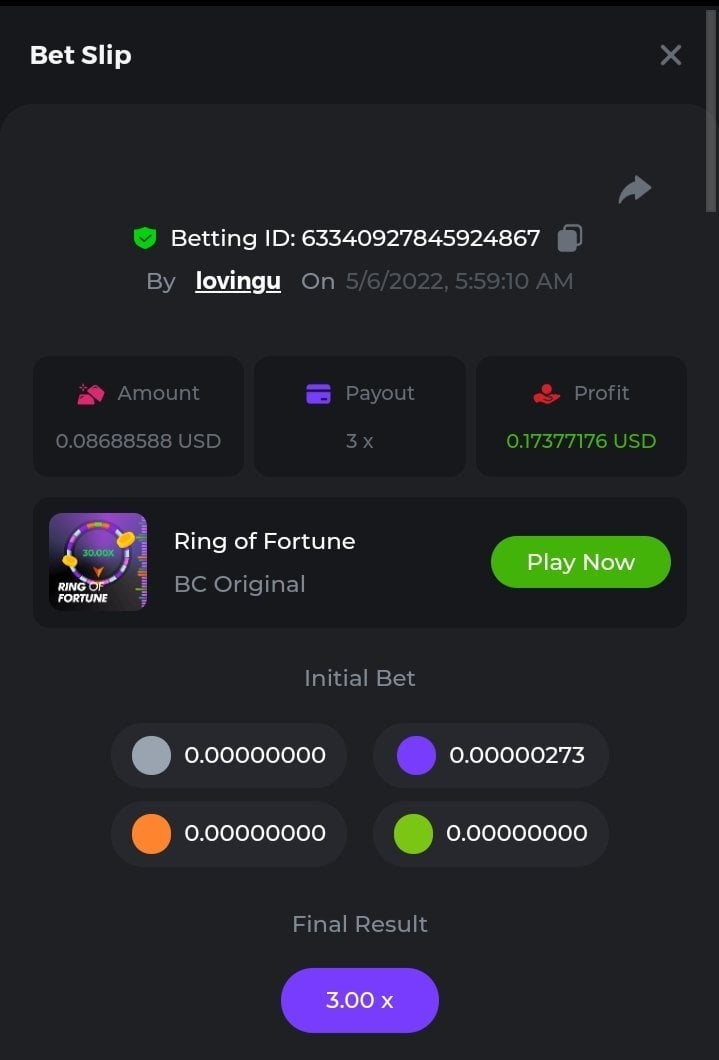Image resolution: width=719 pixels, height=1060 pixels.
Task: Close the Bet Slip panel
Action: [671, 55]
